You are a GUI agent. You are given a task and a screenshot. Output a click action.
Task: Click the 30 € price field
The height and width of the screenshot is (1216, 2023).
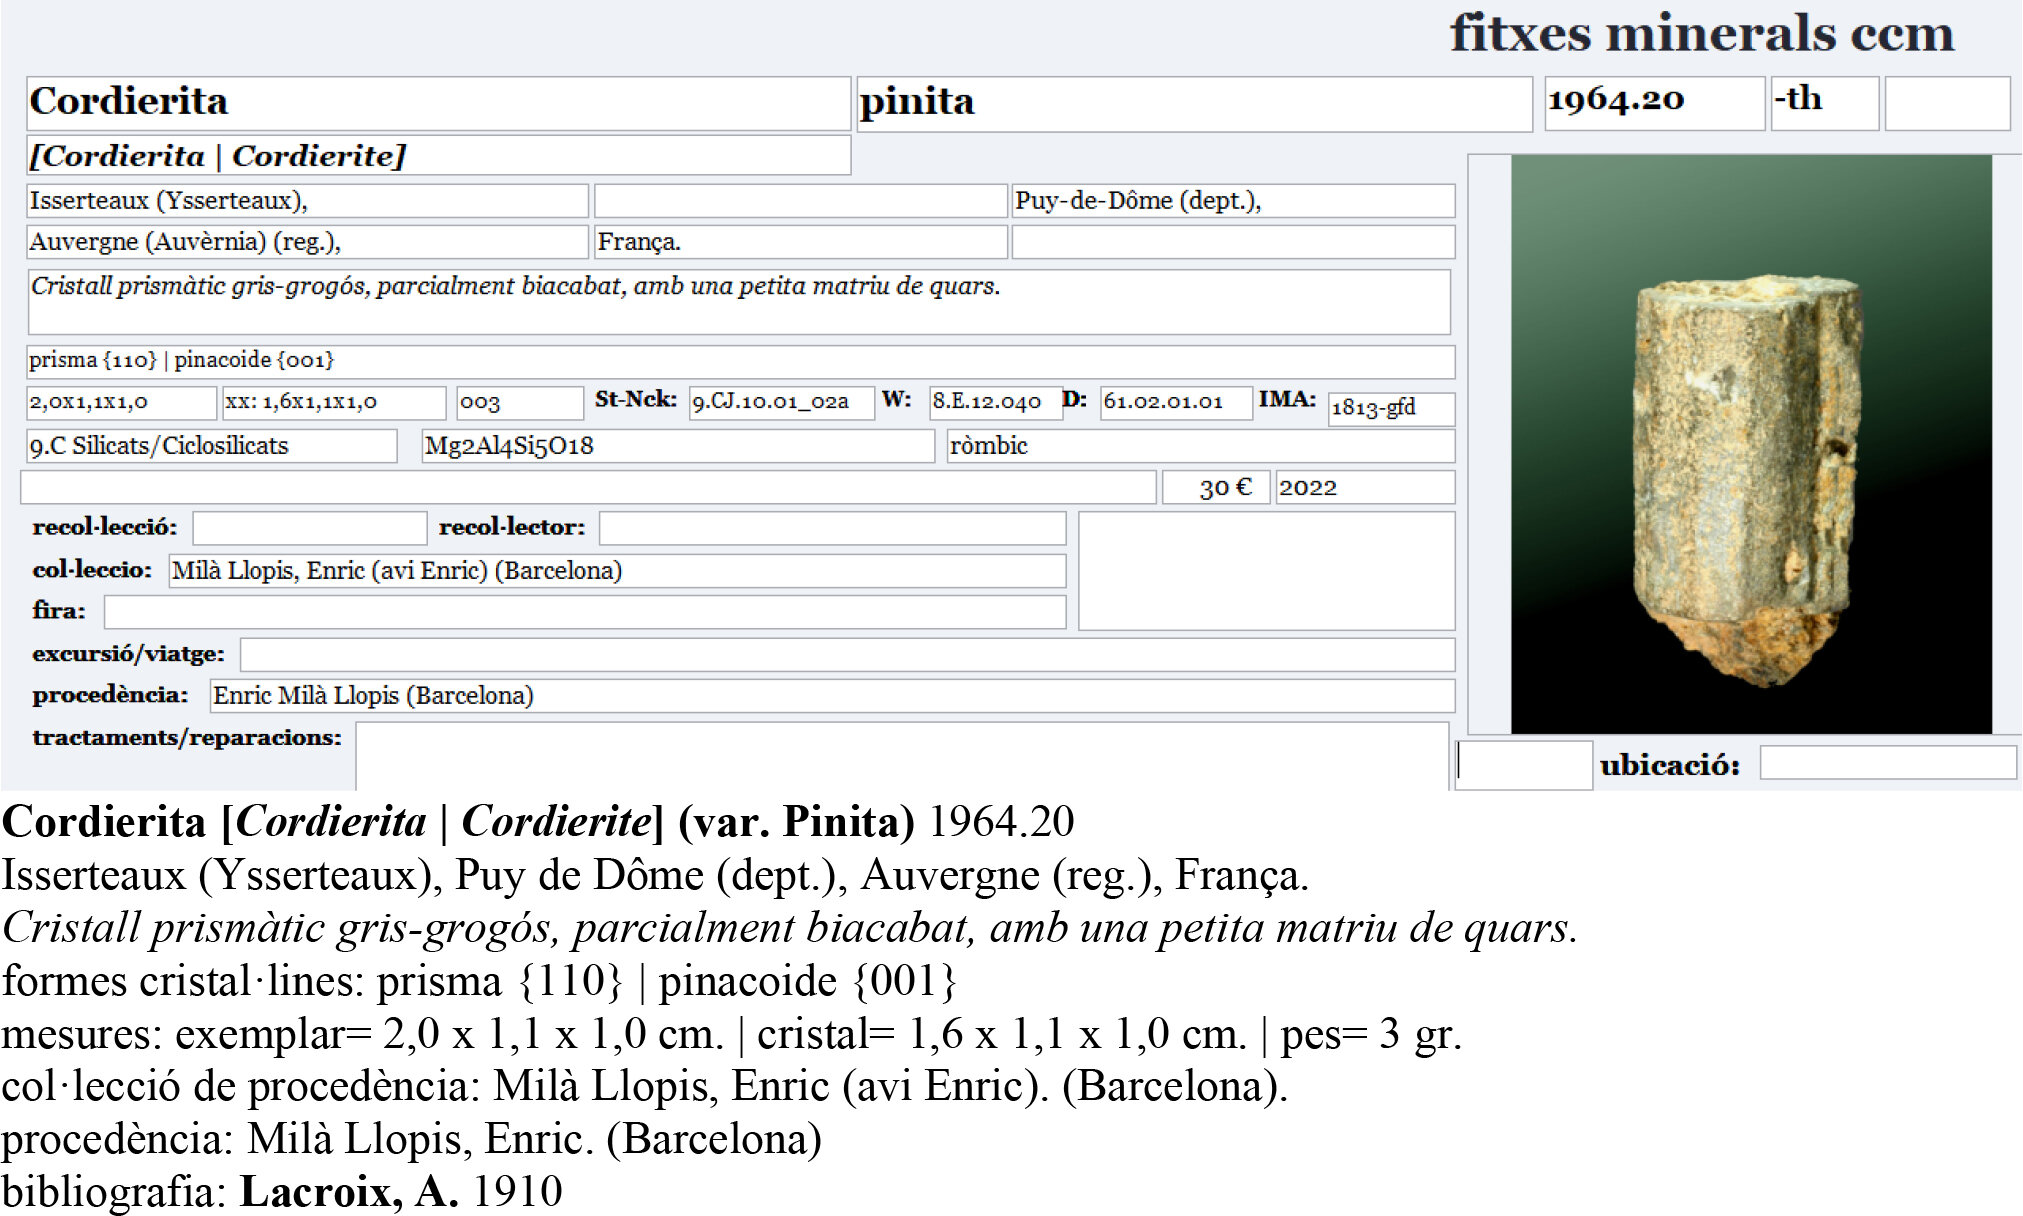click(x=1215, y=488)
